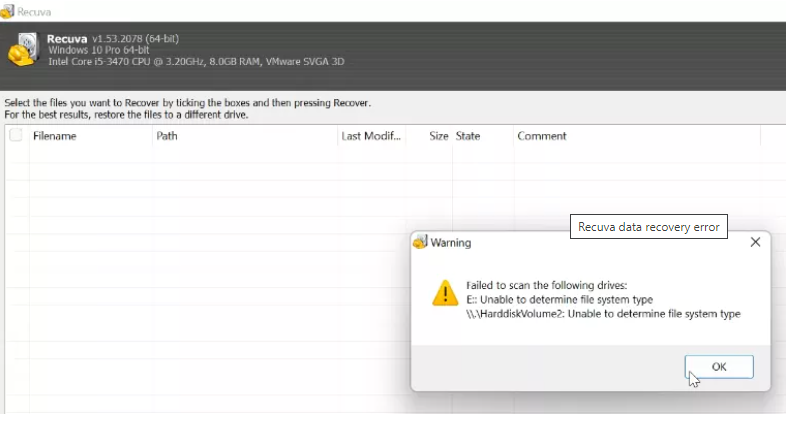Close the Warning dialog with the X
Screen dimensions: 794x426
pos(755,242)
